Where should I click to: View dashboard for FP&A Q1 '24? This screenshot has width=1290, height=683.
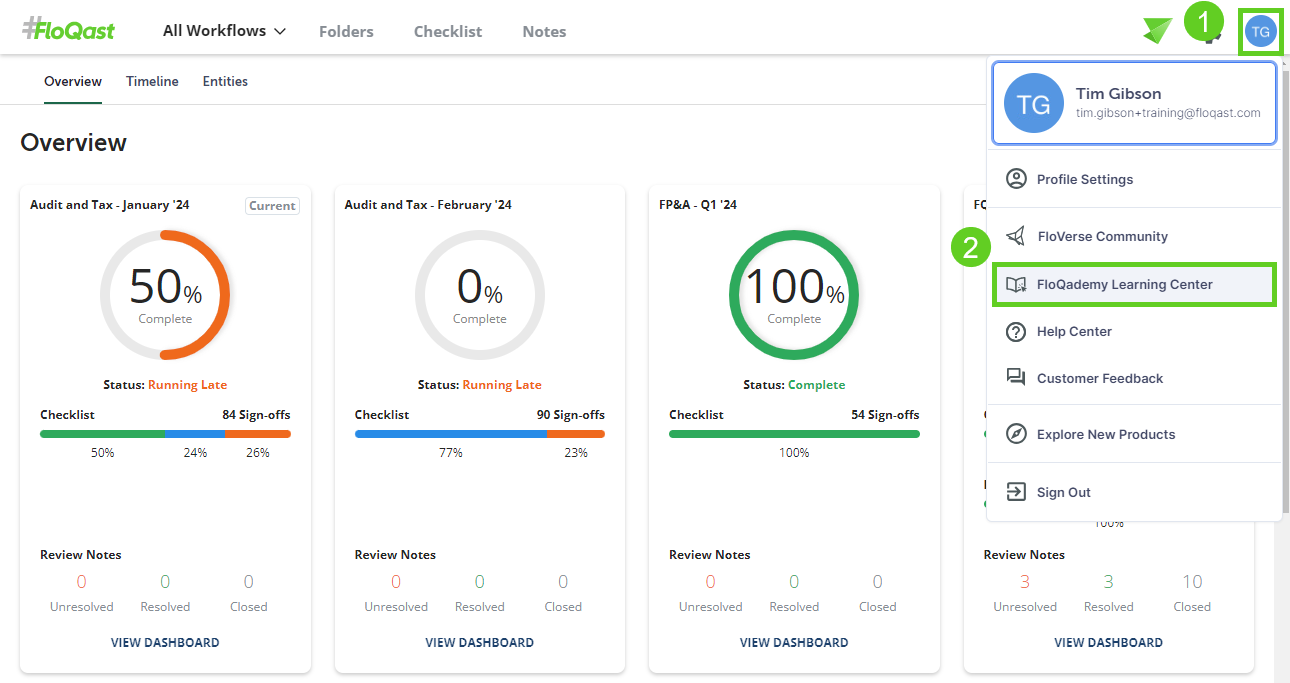pos(794,643)
